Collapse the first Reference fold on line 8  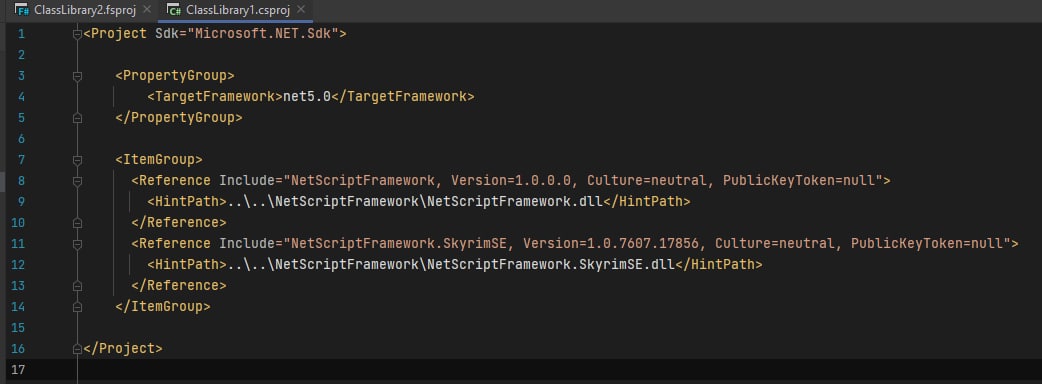click(x=77, y=181)
